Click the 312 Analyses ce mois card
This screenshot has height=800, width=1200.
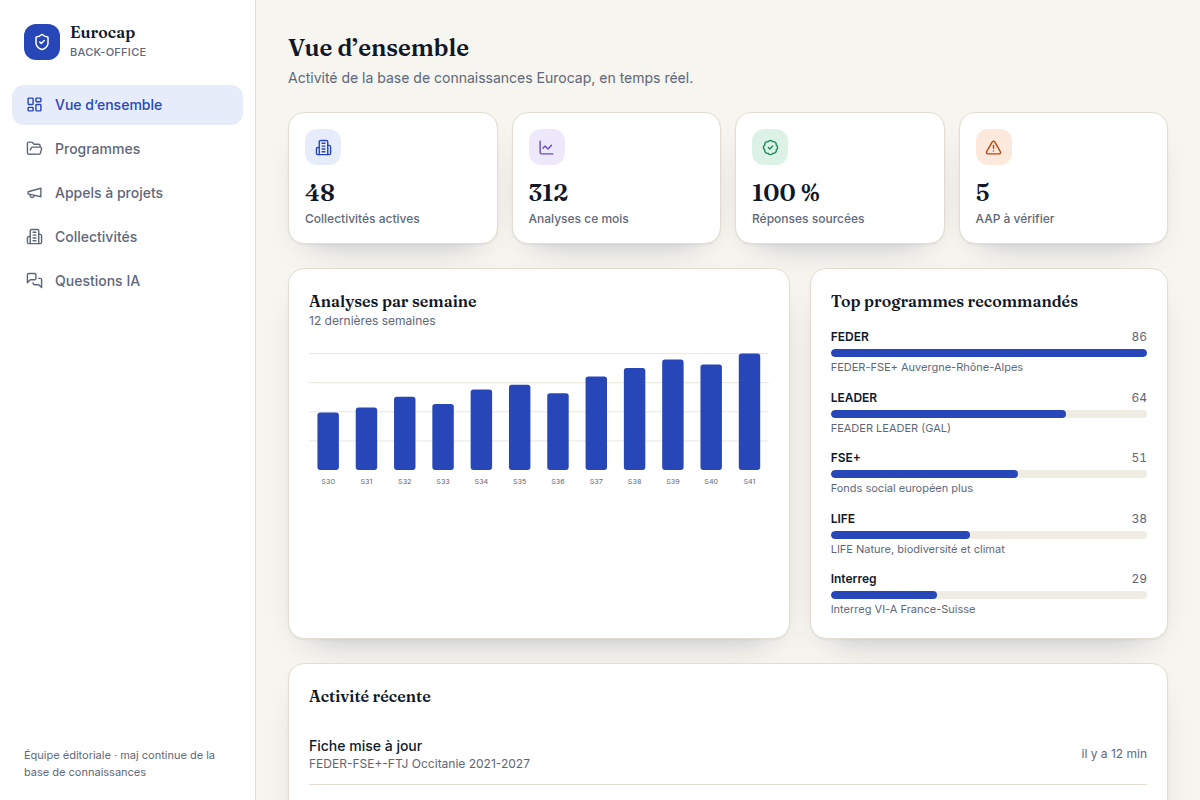[x=616, y=178]
